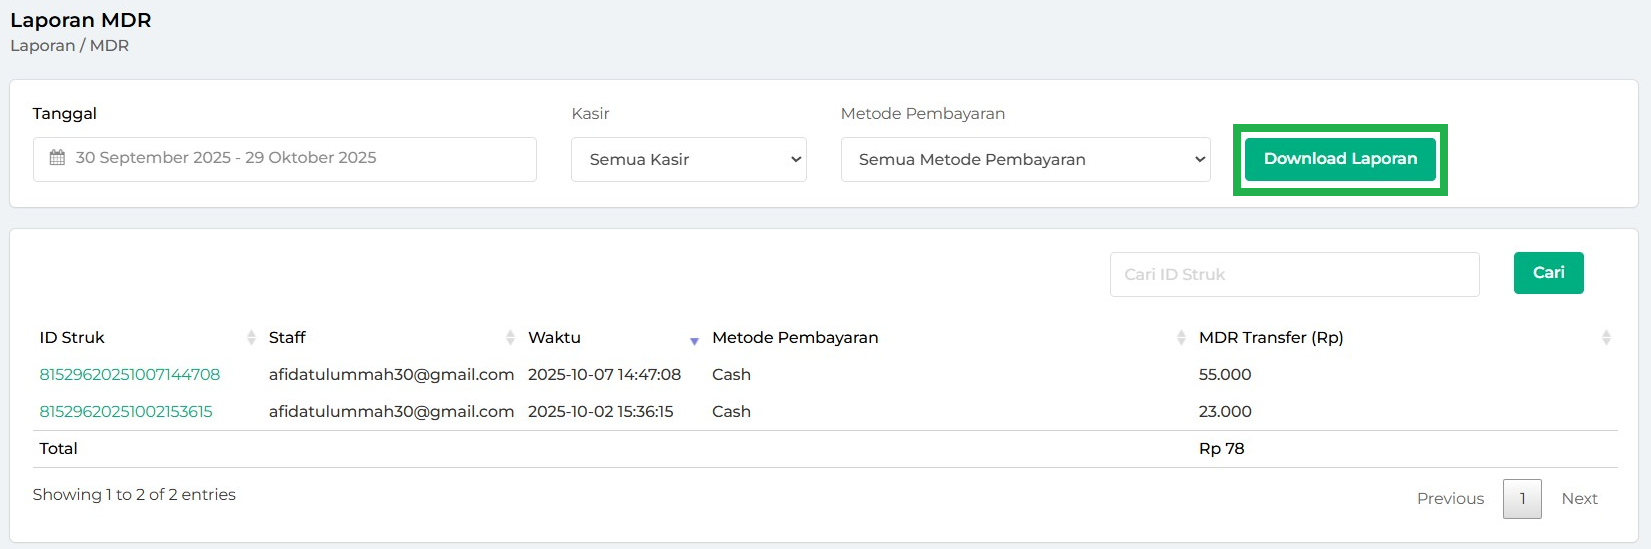Select page 1 in pagination
1651x549 pixels.
1522,499
